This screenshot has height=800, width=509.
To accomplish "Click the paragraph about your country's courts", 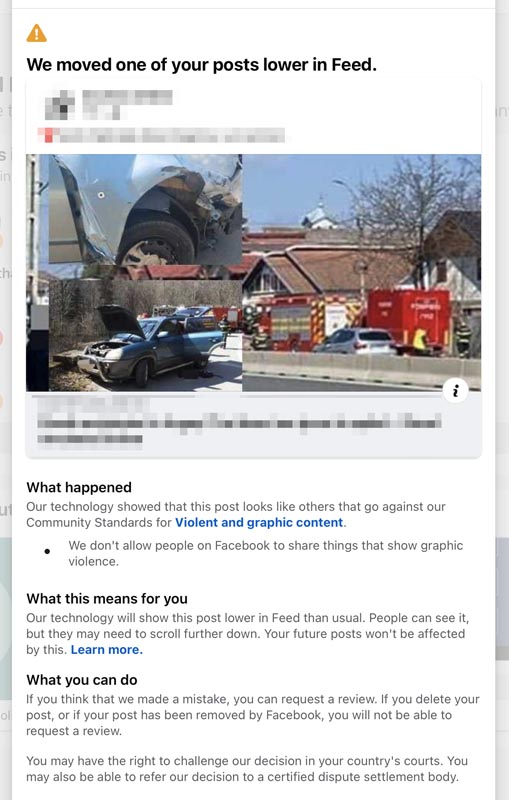I will pyautogui.click(x=247, y=769).
